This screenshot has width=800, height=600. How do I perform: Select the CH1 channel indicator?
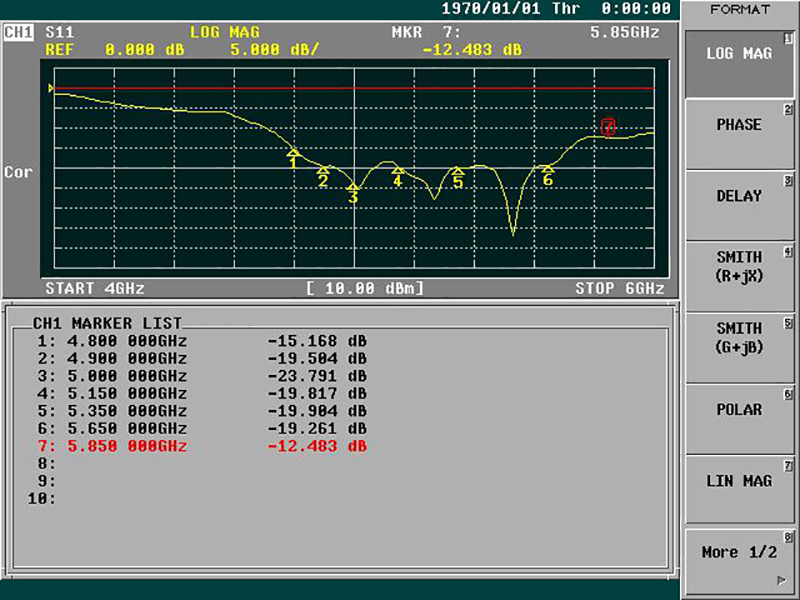click(x=19, y=32)
